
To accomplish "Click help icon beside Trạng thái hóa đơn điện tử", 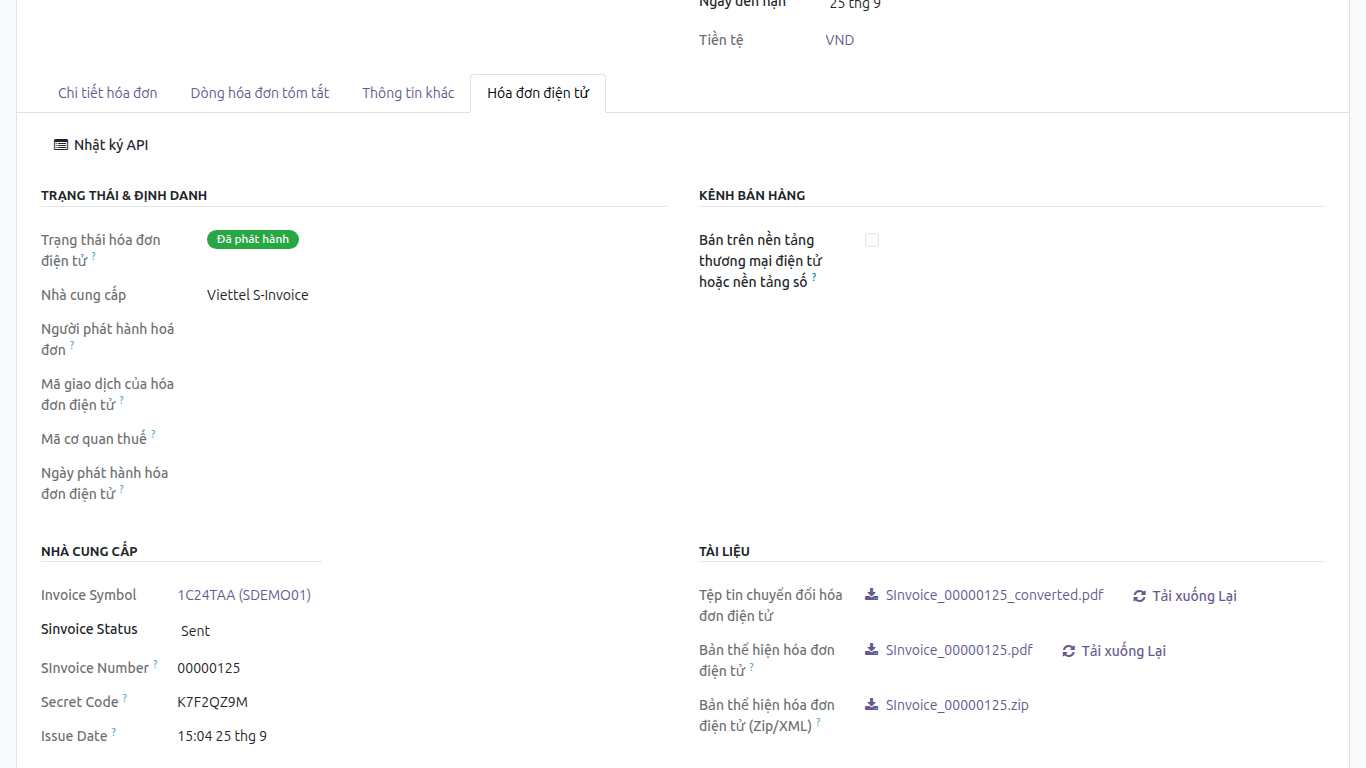I will 94,256.
